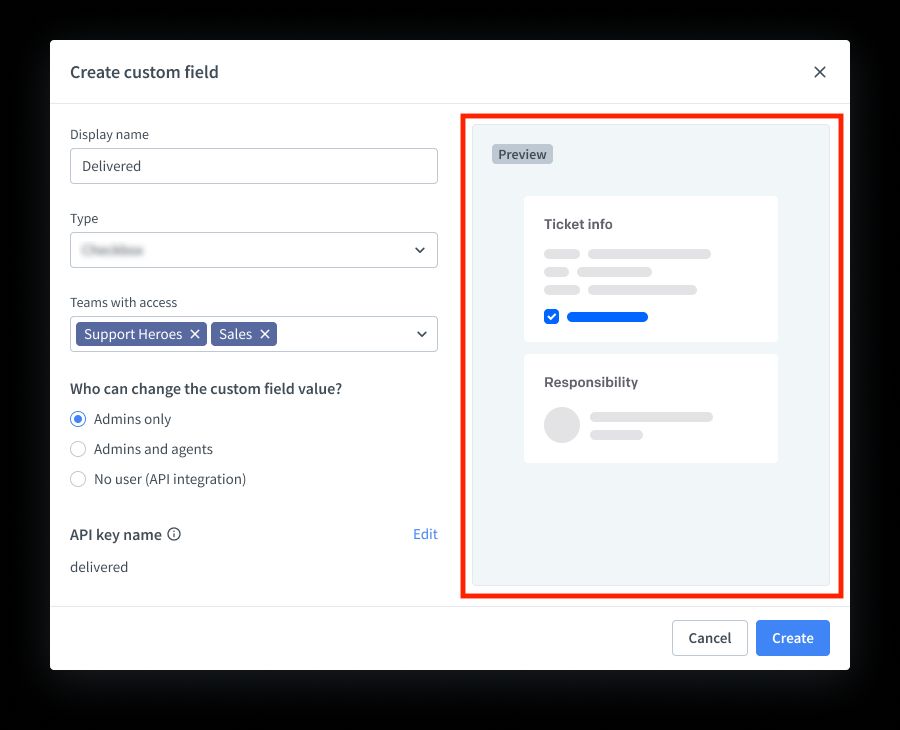Click the 'Who can change the custom field value?' heading
This screenshot has height=730, width=900.
[x=205, y=389]
